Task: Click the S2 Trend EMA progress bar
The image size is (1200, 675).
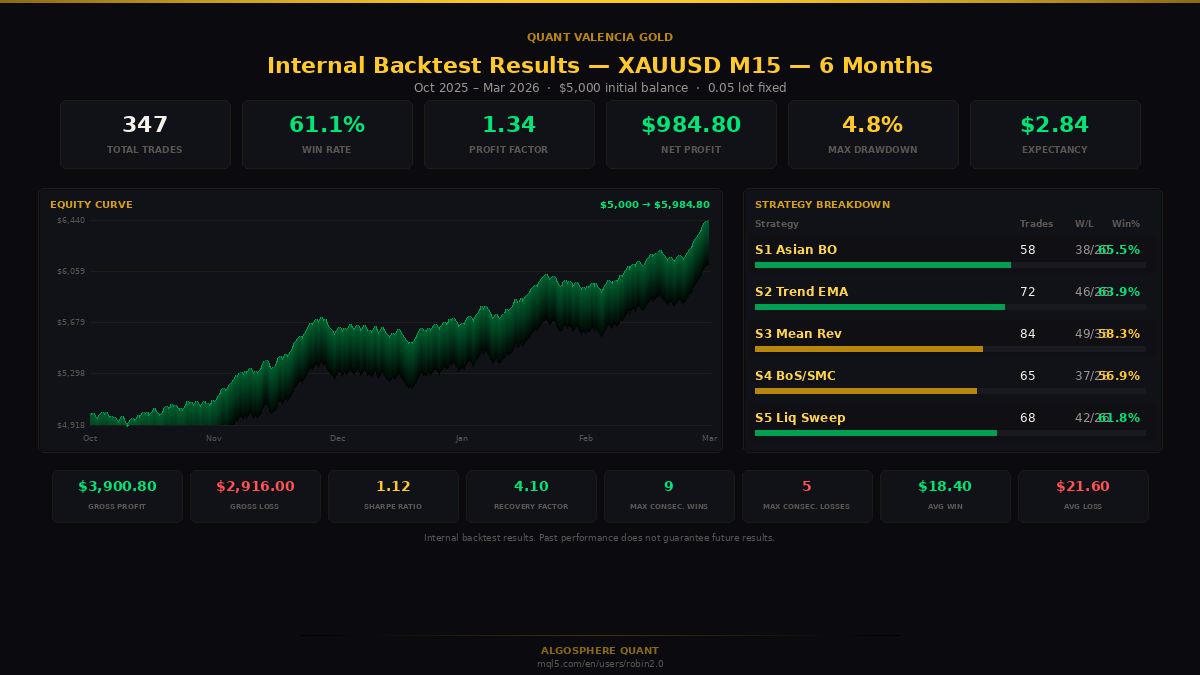Action: 950,307
